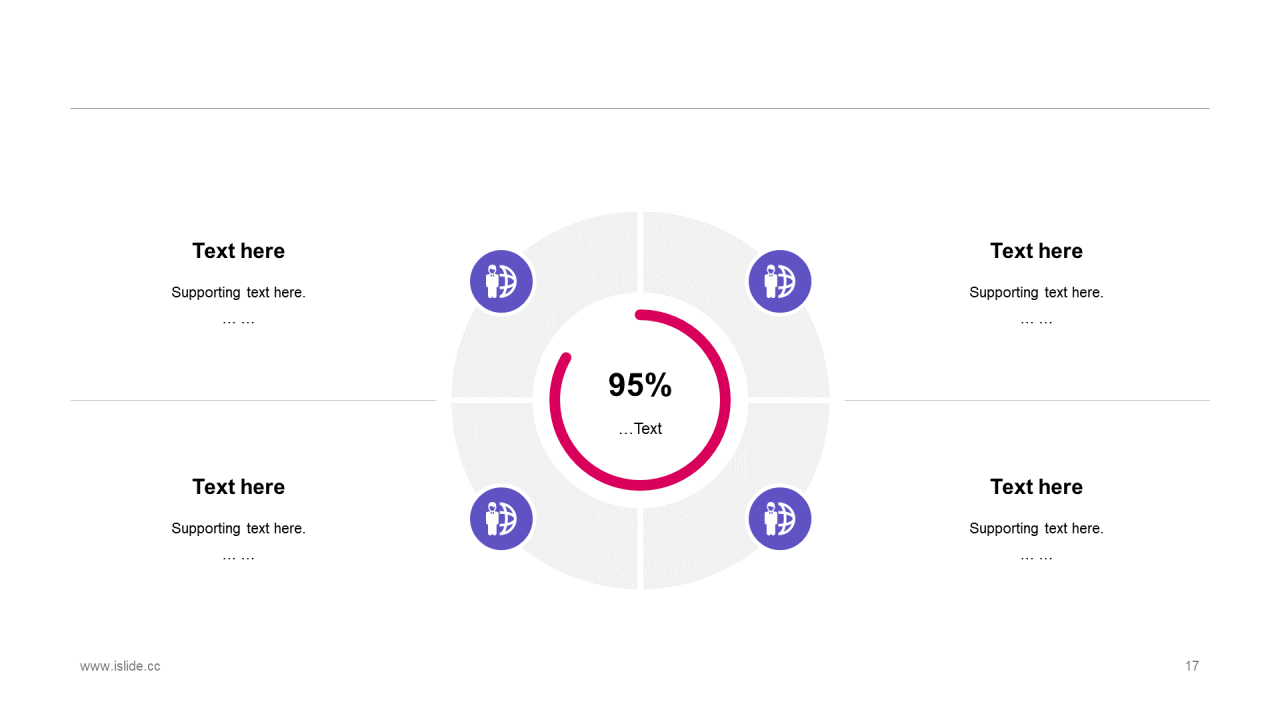This screenshot has height=720, width=1280.
Task: Click bottom-right "Supporting text here." line
Action: click(1036, 529)
